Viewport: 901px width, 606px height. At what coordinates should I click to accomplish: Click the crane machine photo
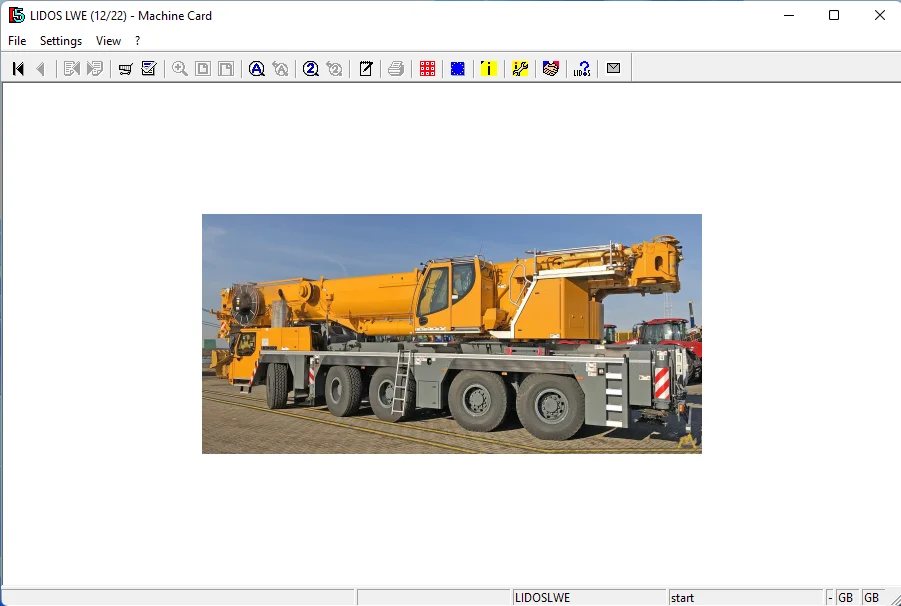(452, 333)
